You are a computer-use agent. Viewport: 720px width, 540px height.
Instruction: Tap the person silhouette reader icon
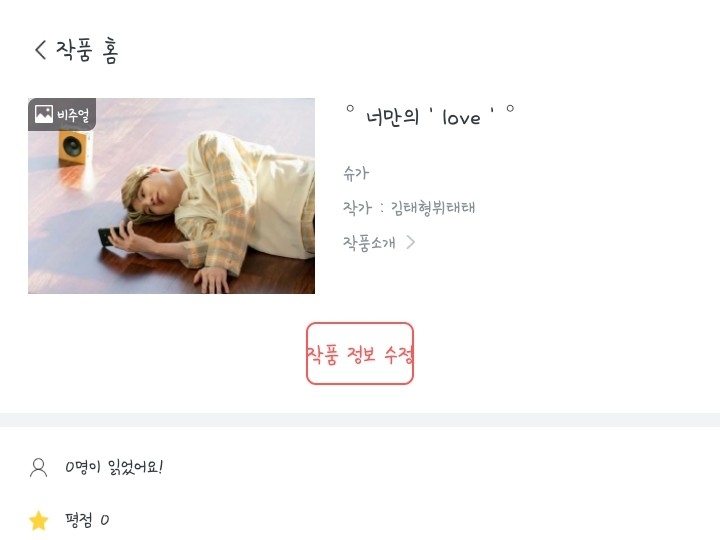pyautogui.click(x=39, y=467)
